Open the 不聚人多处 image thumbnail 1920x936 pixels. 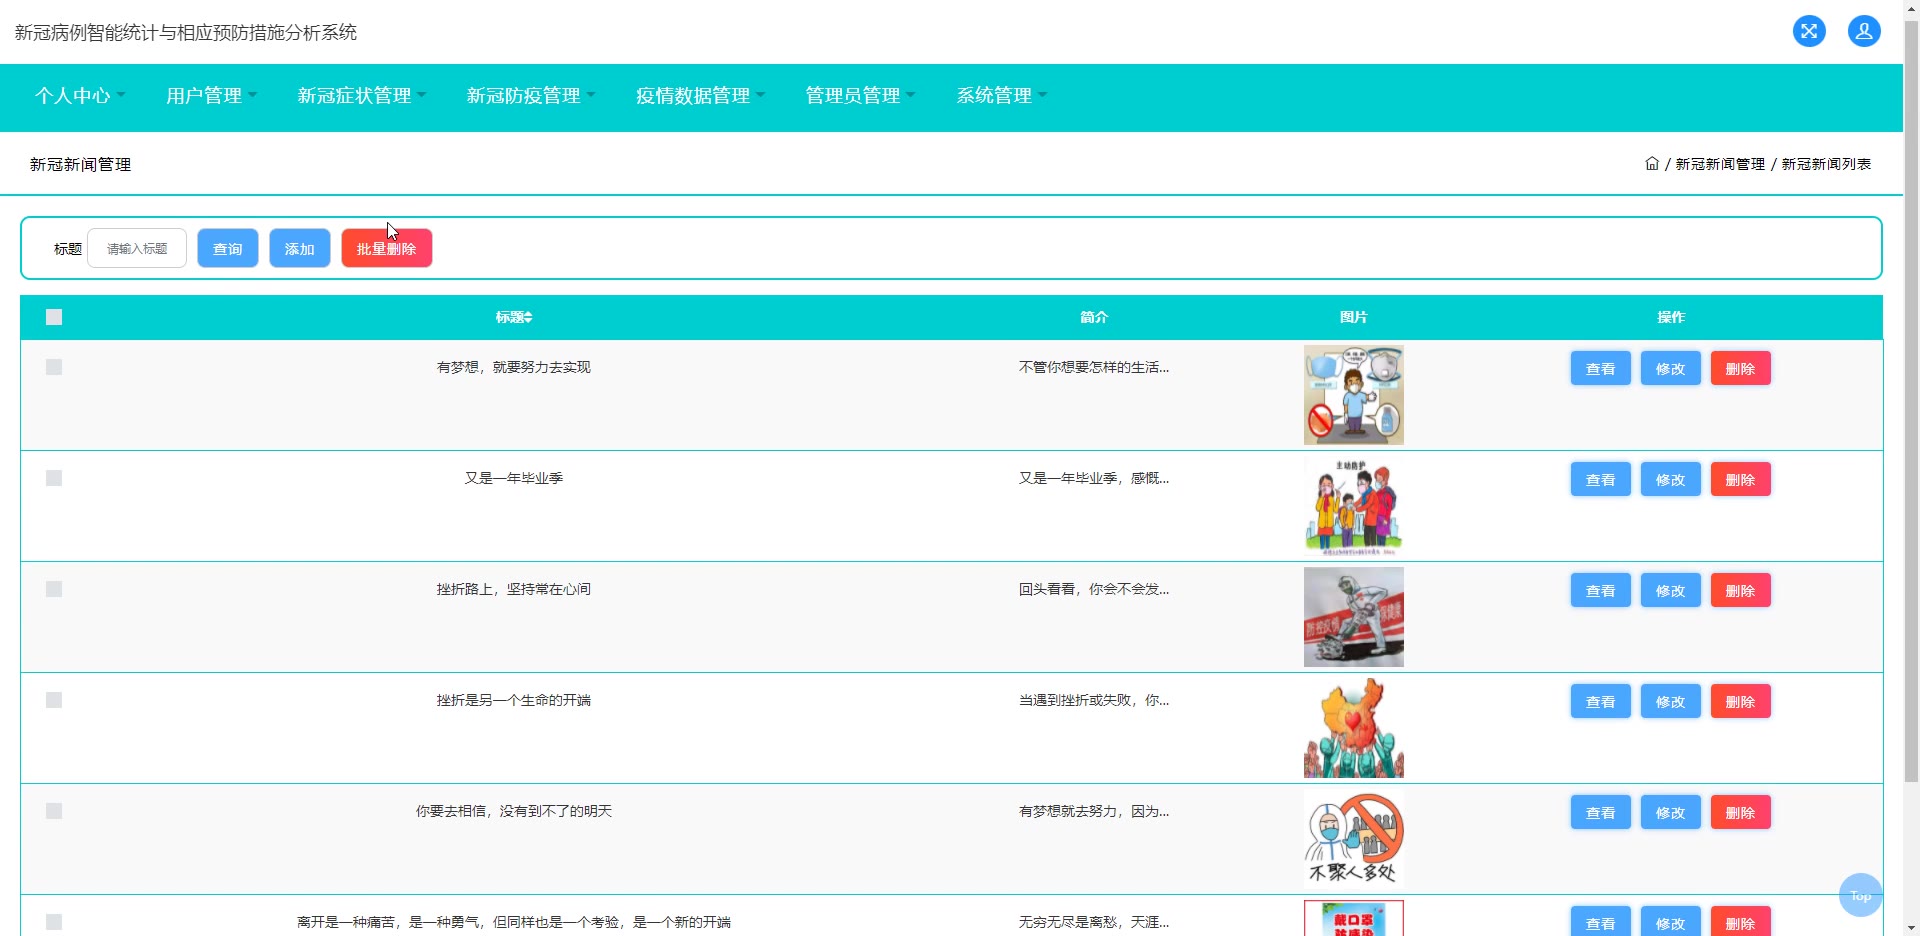tap(1353, 839)
